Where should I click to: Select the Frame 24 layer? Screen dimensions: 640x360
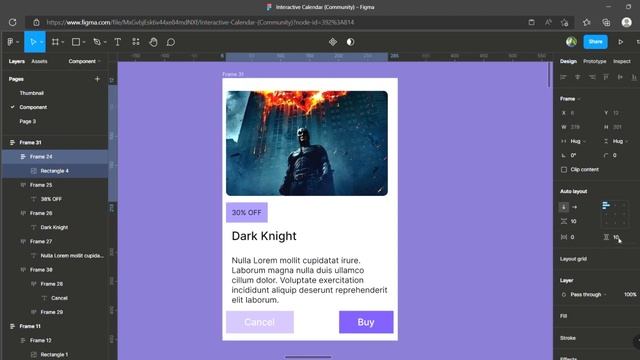55,157
